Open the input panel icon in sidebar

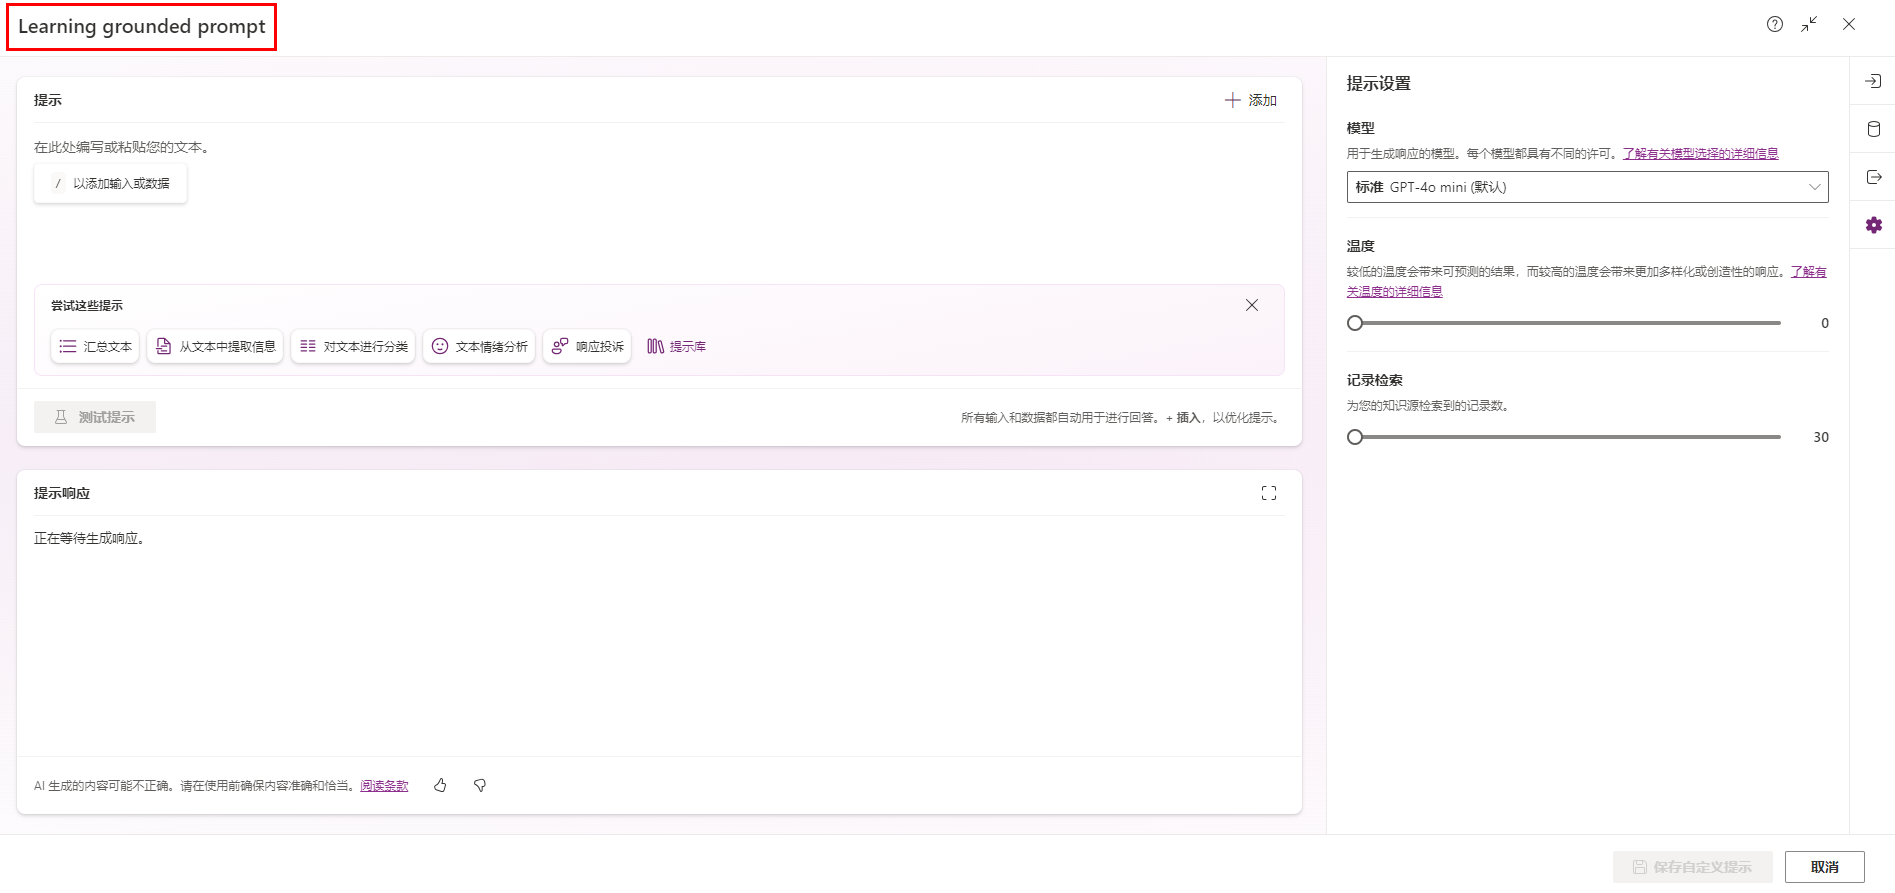[1873, 81]
